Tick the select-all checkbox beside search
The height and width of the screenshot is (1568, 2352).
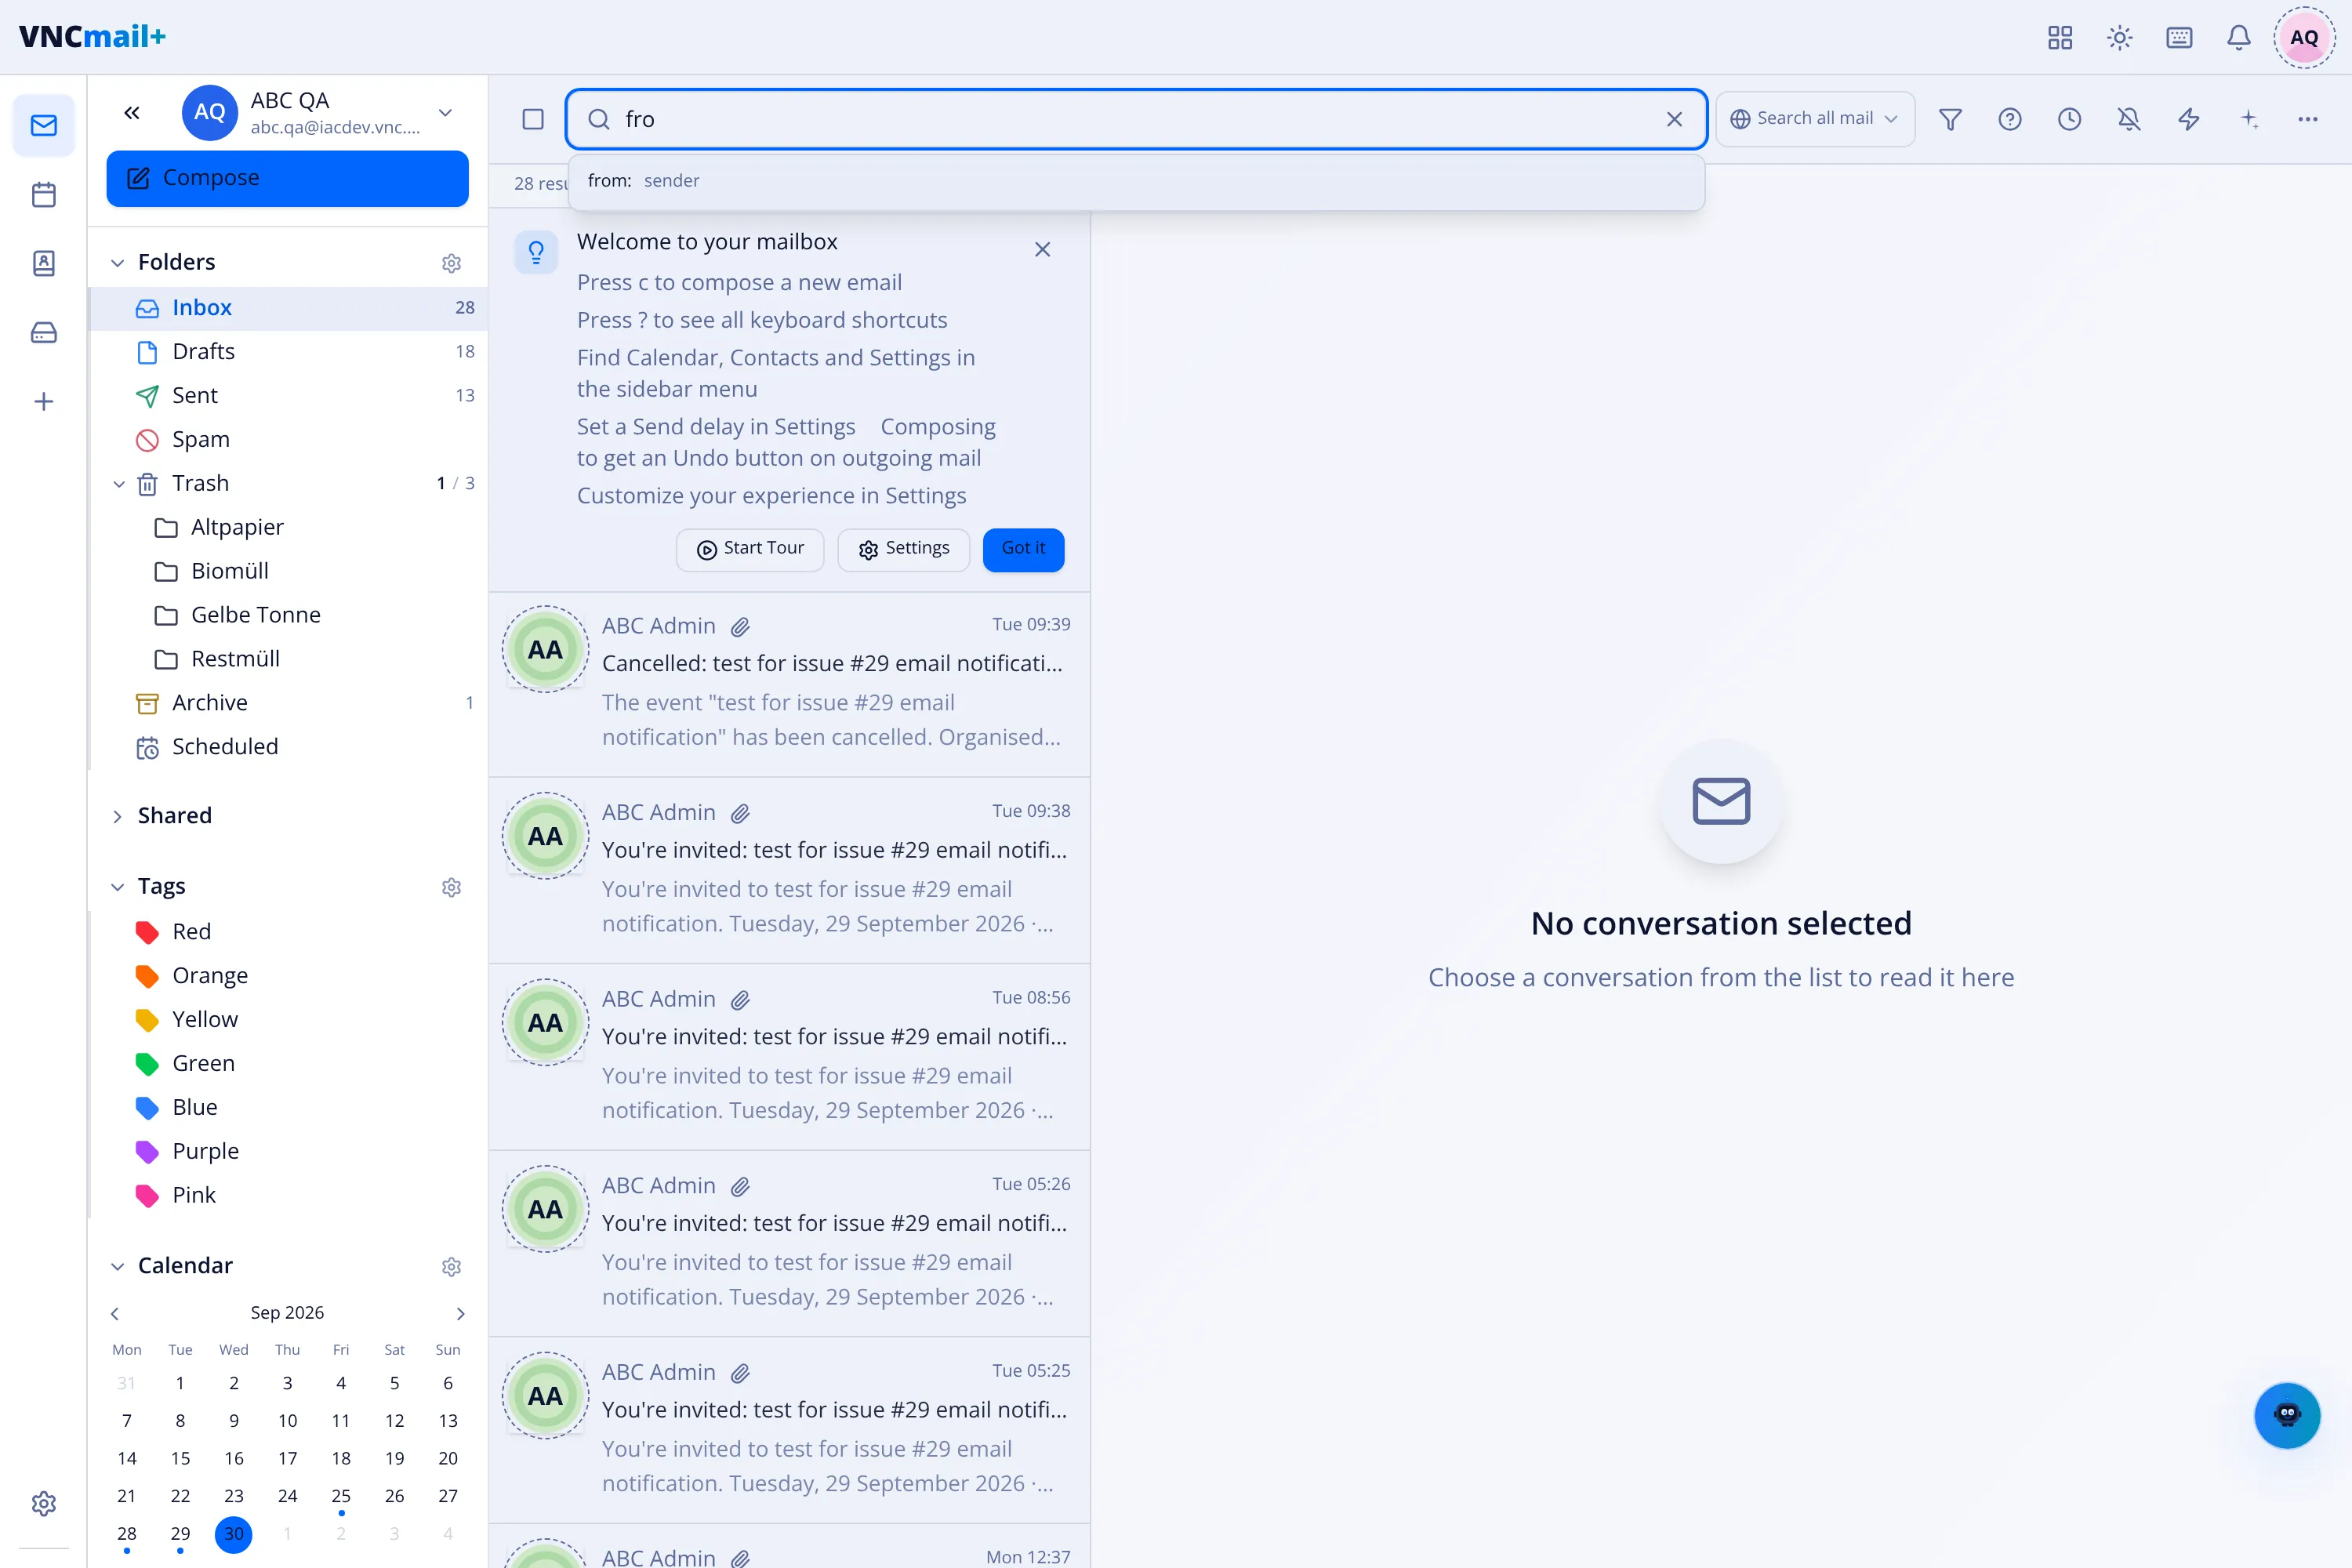[533, 119]
